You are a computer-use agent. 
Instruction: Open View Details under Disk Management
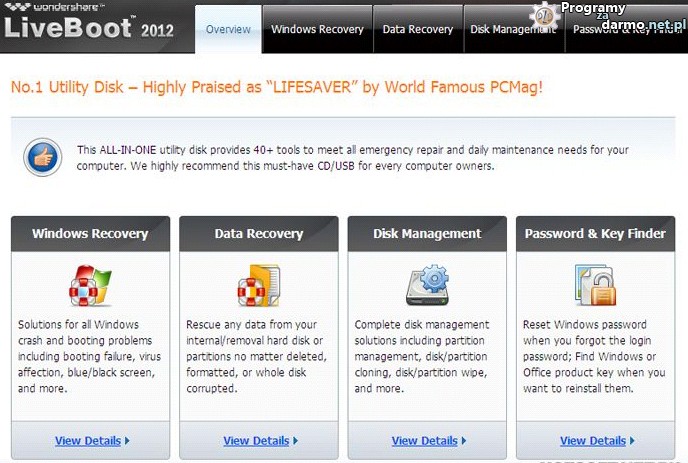pos(427,441)
